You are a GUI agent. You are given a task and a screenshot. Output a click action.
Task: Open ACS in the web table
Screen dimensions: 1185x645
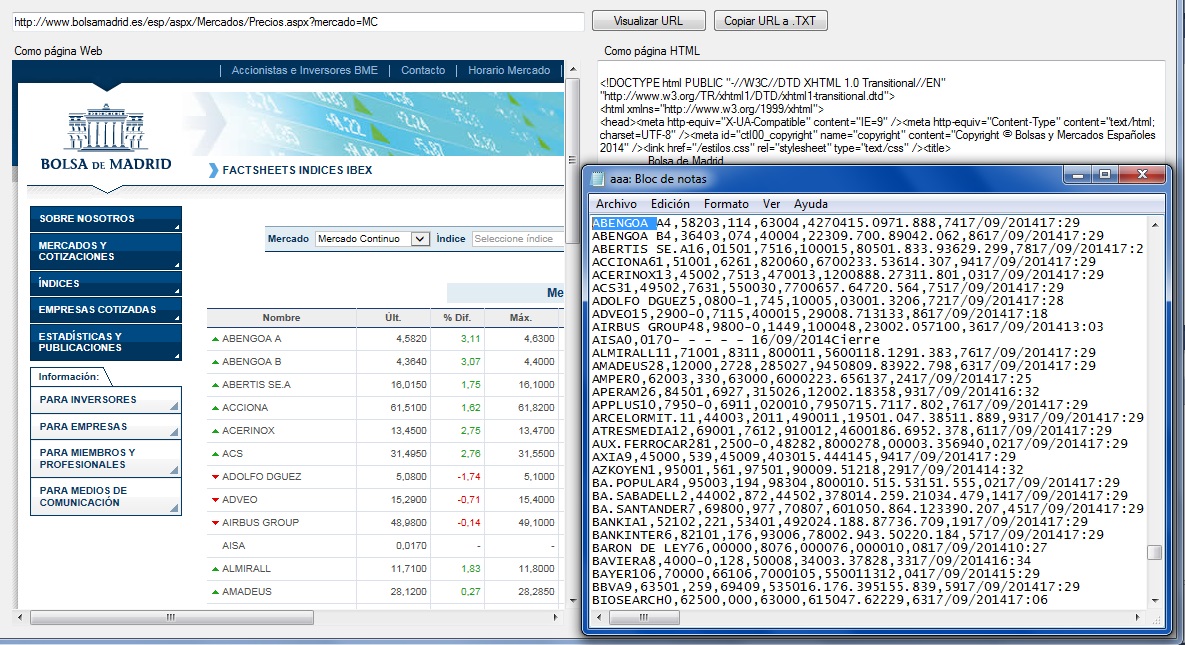point(232,454)
